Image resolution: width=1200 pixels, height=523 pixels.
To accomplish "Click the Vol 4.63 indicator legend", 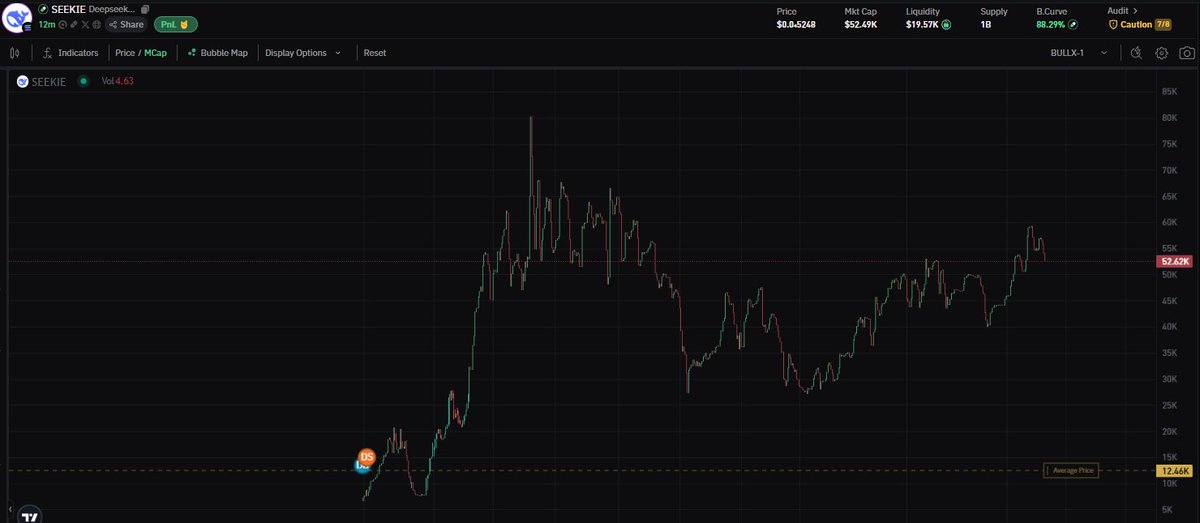I will click(x=118, y=82).
